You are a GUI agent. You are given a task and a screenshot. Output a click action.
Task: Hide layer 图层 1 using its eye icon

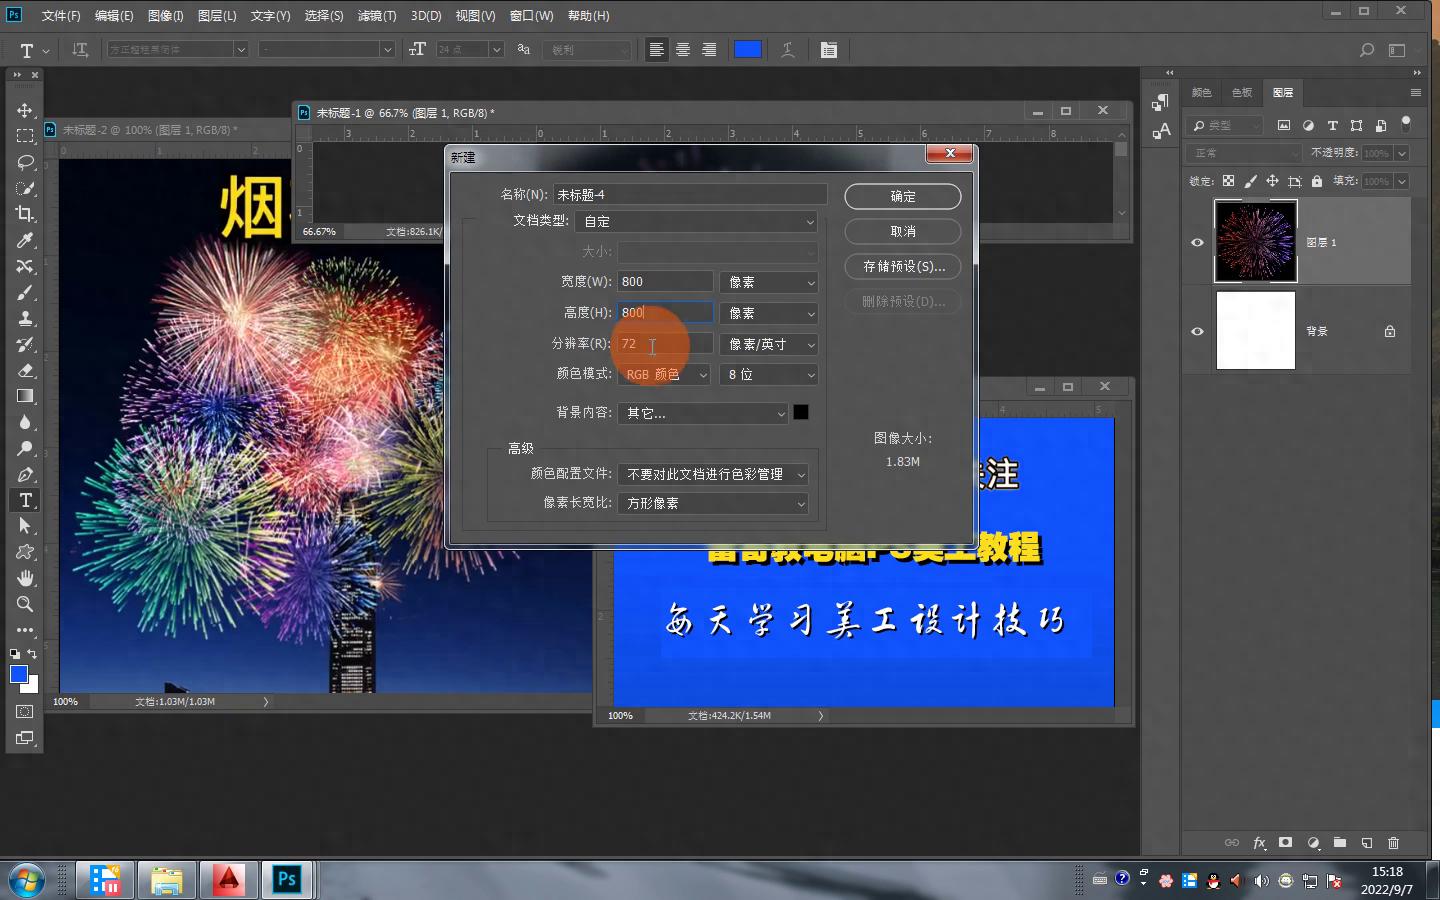point(1197,242)
